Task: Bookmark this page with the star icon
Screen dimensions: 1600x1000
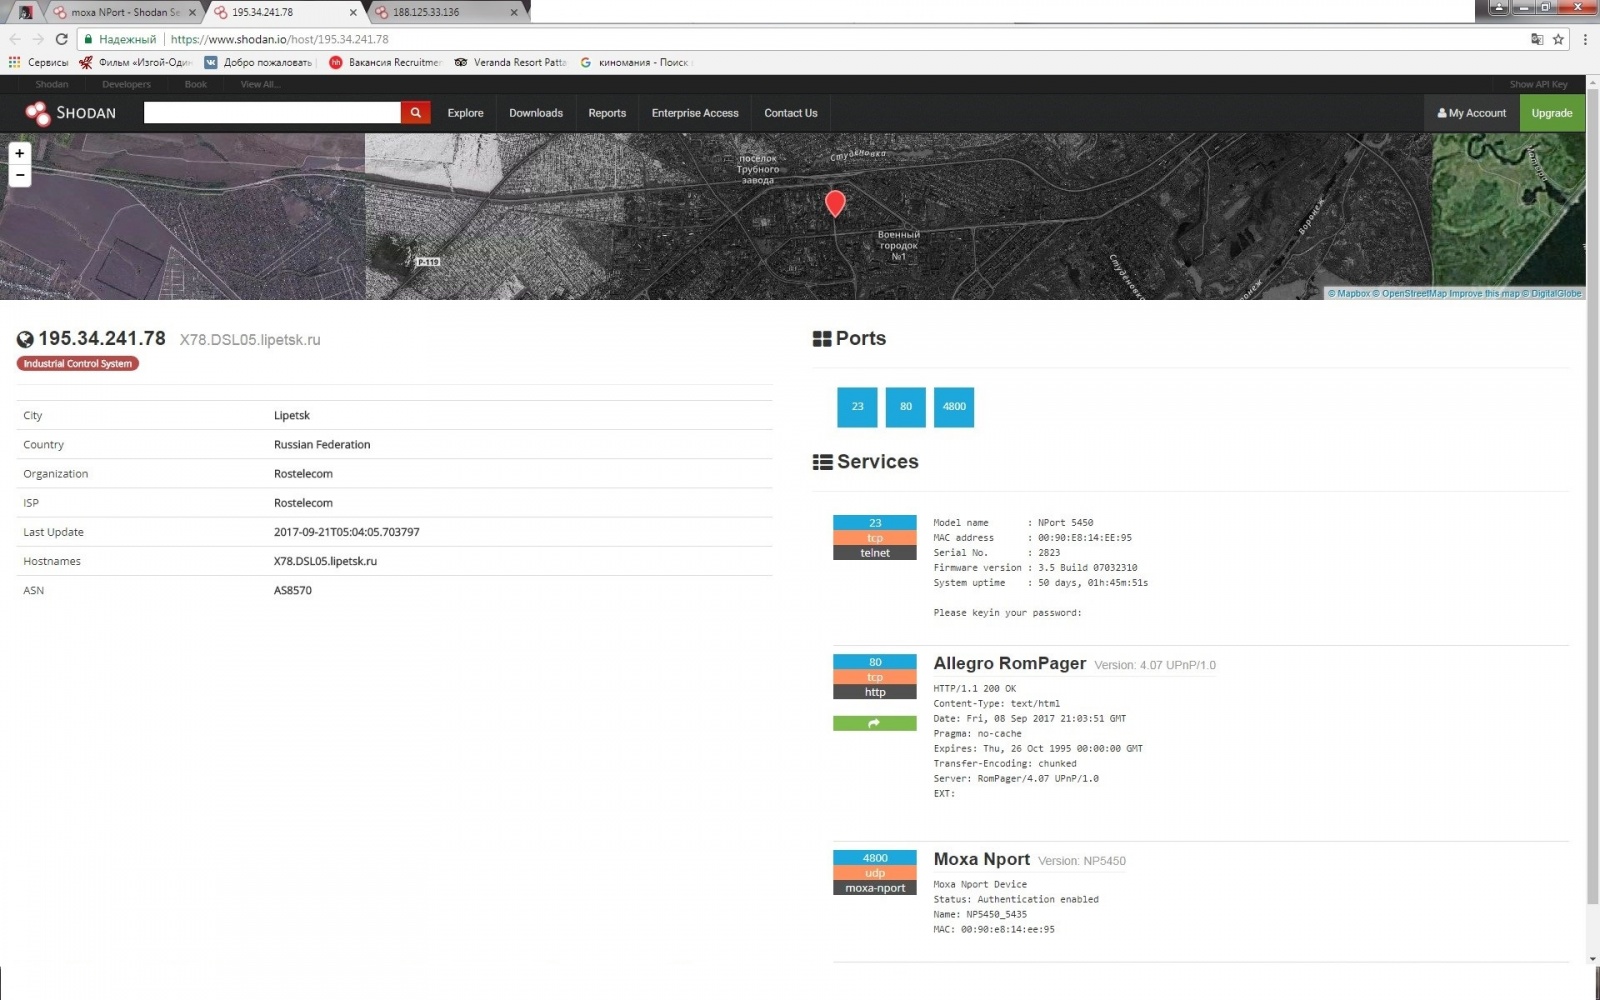Action: 1558,39
